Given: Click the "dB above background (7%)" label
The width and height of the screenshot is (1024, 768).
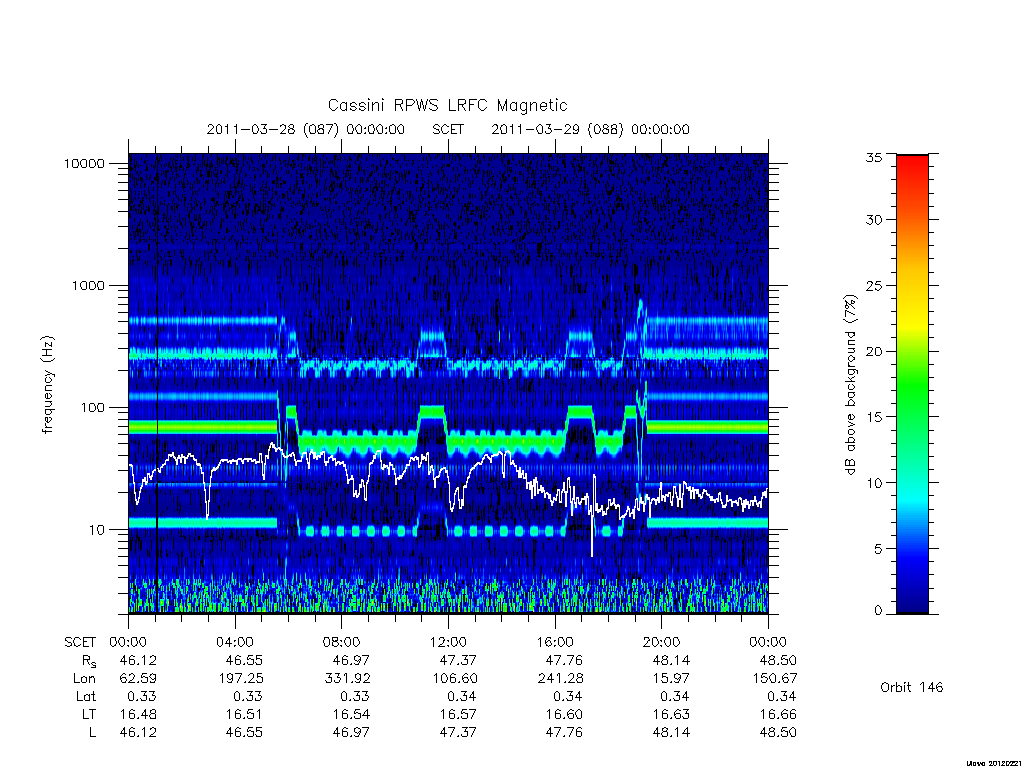Looking at the screenshot, I should (x=850, y=385).
